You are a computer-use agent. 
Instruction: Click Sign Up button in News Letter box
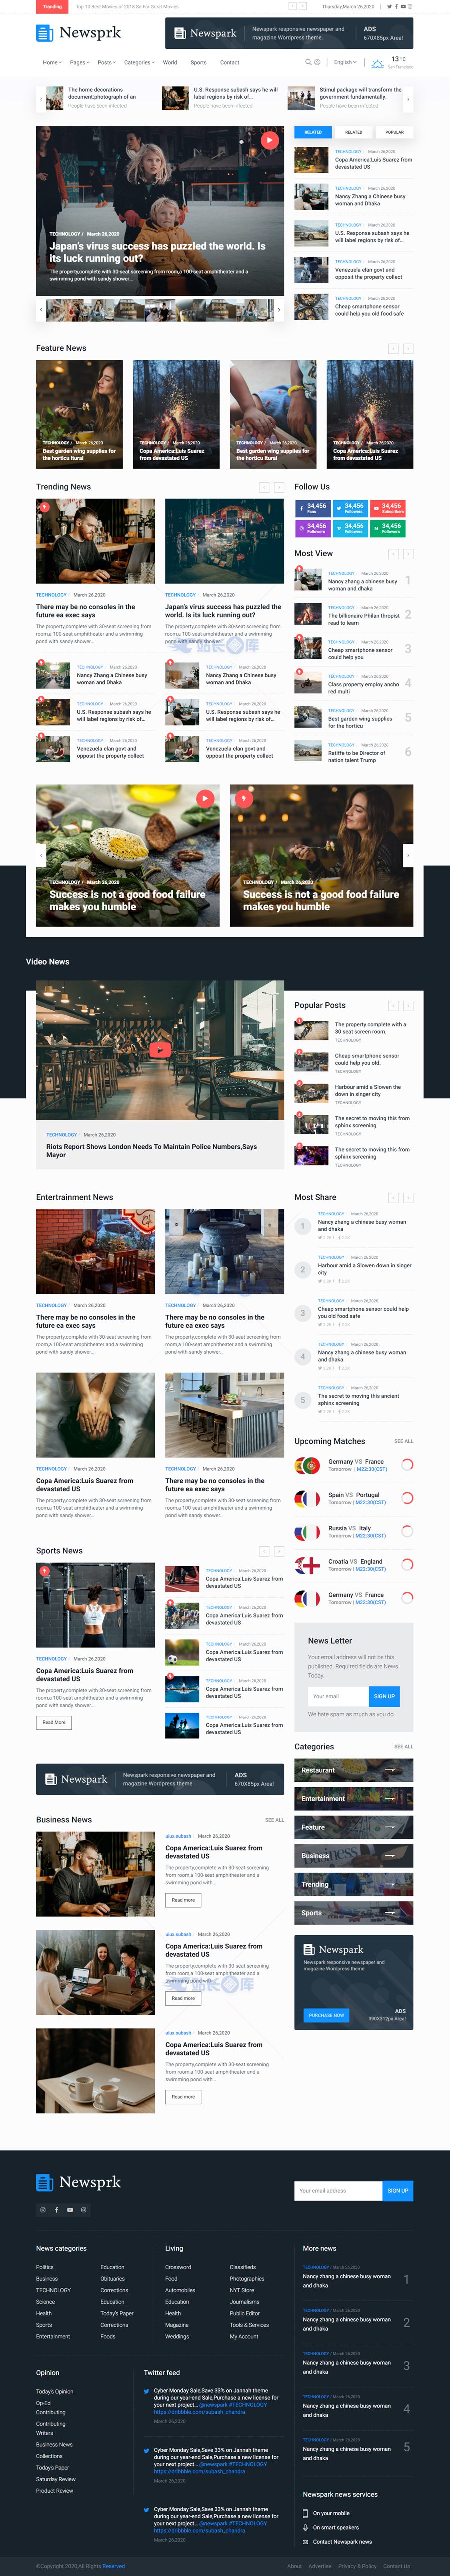coord(384,1696)
